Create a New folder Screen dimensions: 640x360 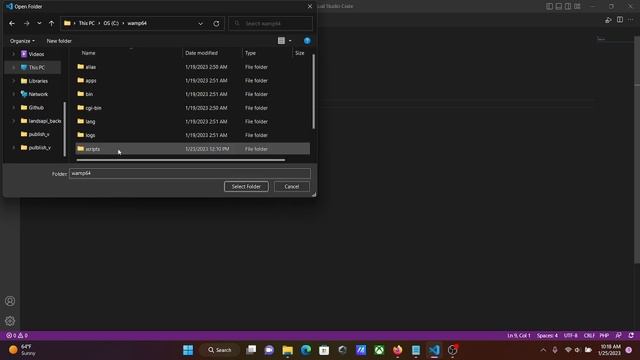pos(59,41)
